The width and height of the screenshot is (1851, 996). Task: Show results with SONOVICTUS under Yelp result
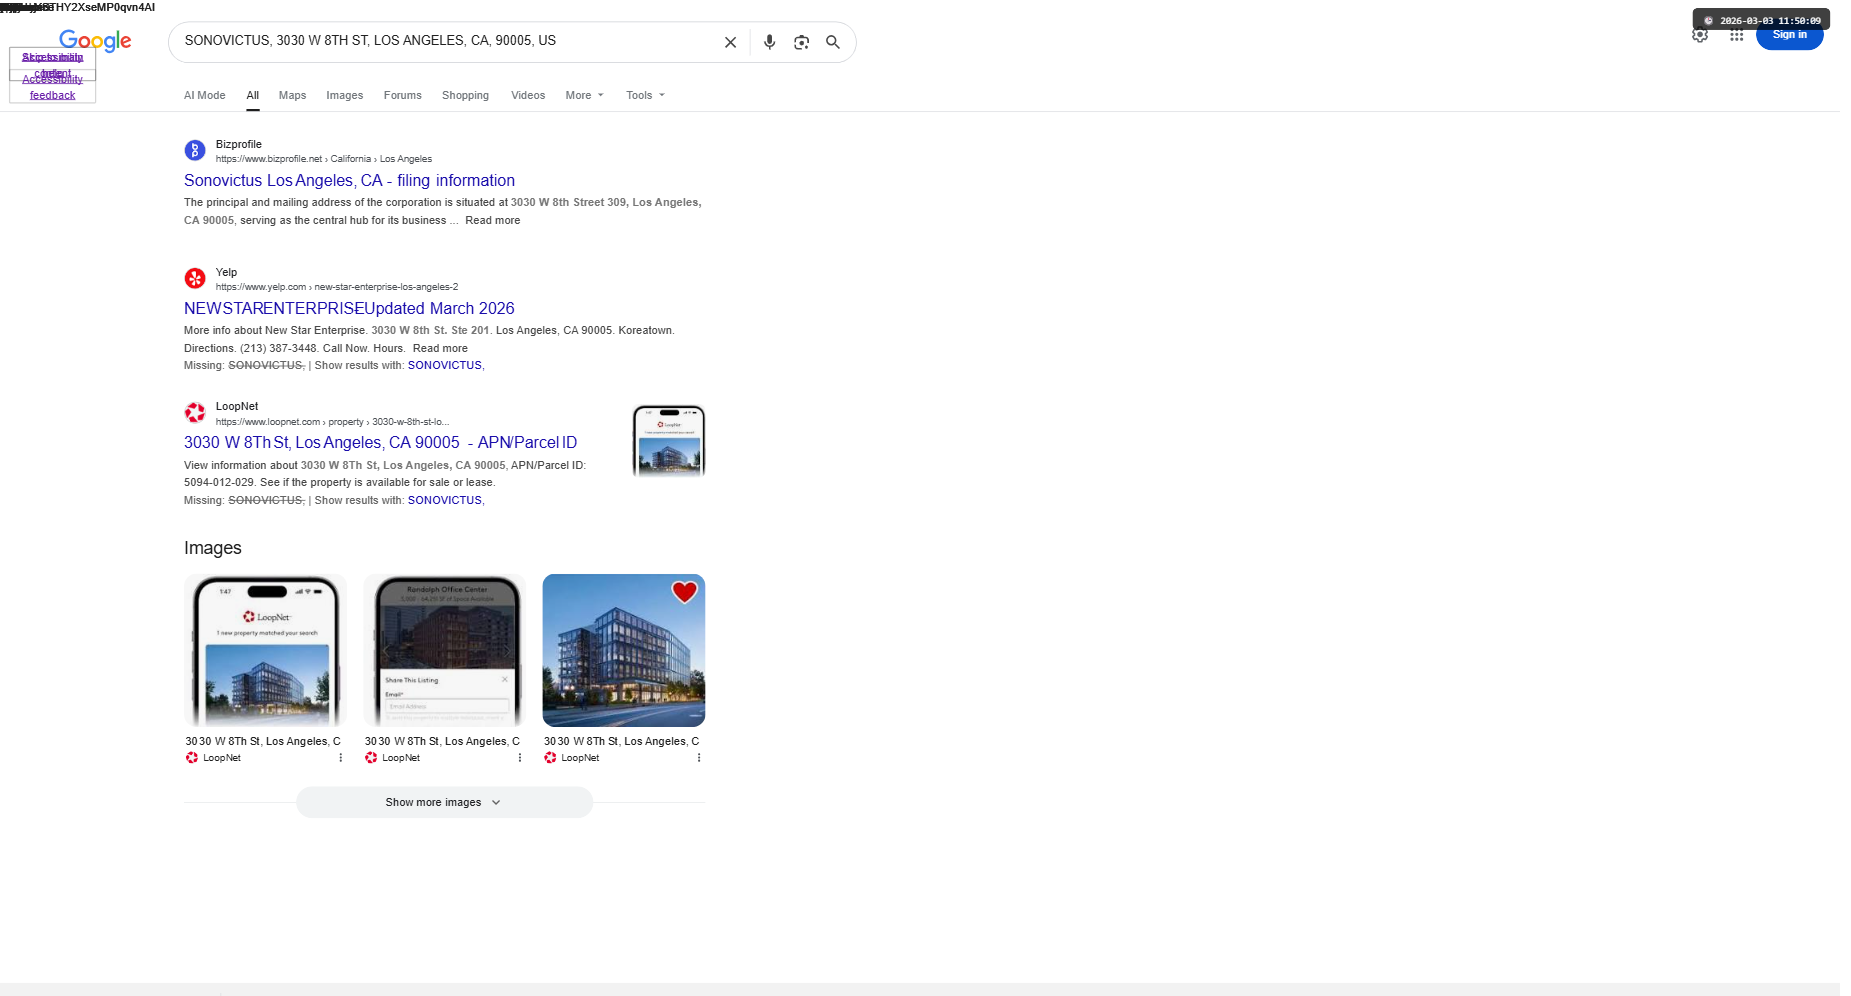click(x=445, y=366)
